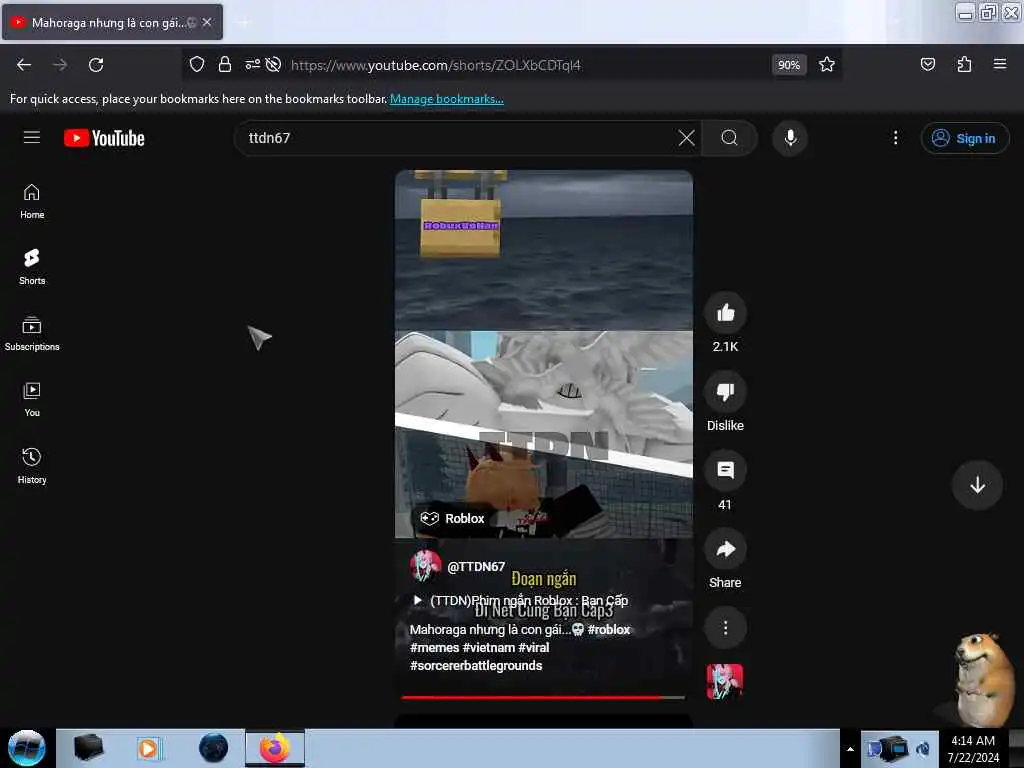This screenshot has width=1024, height=768.
Task: Open Shorts in the sidebar
Action: click(32, 267)
